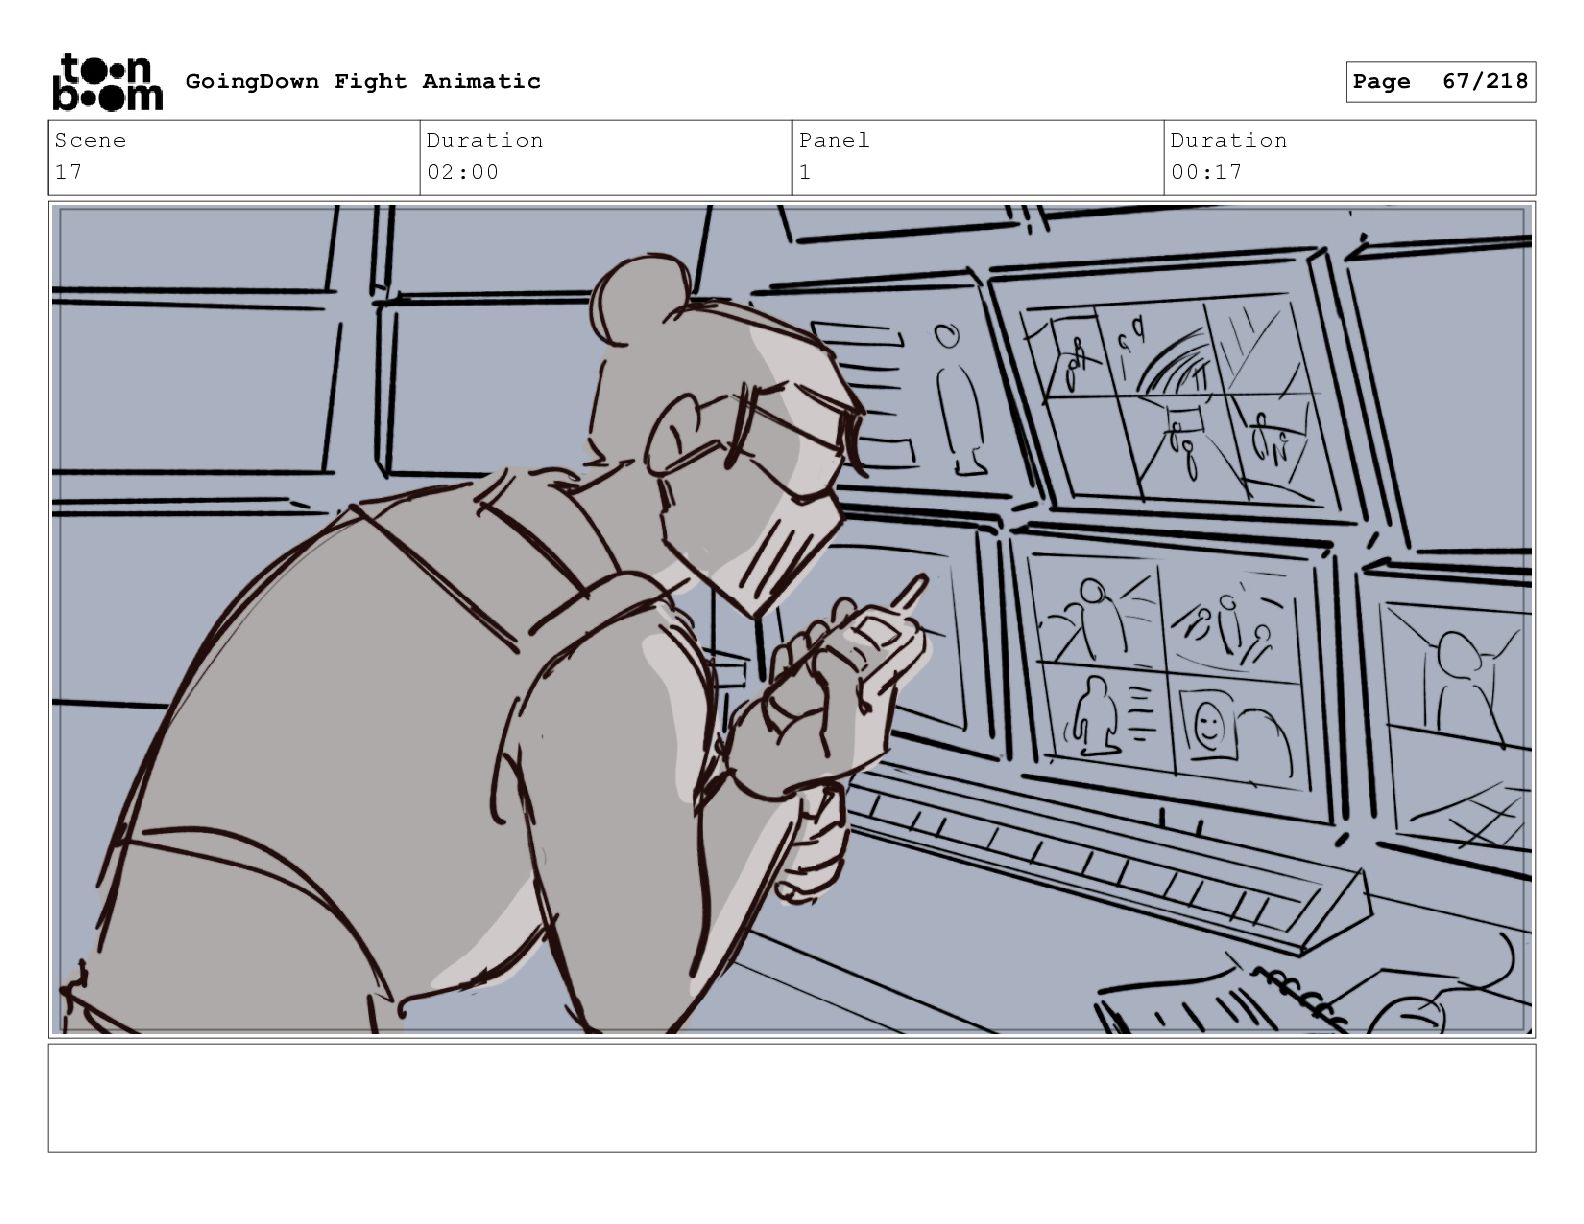Click the Page 67/218 box
The width and height of the screenshot is (1584, 1224).
(x=1440, y=82)
